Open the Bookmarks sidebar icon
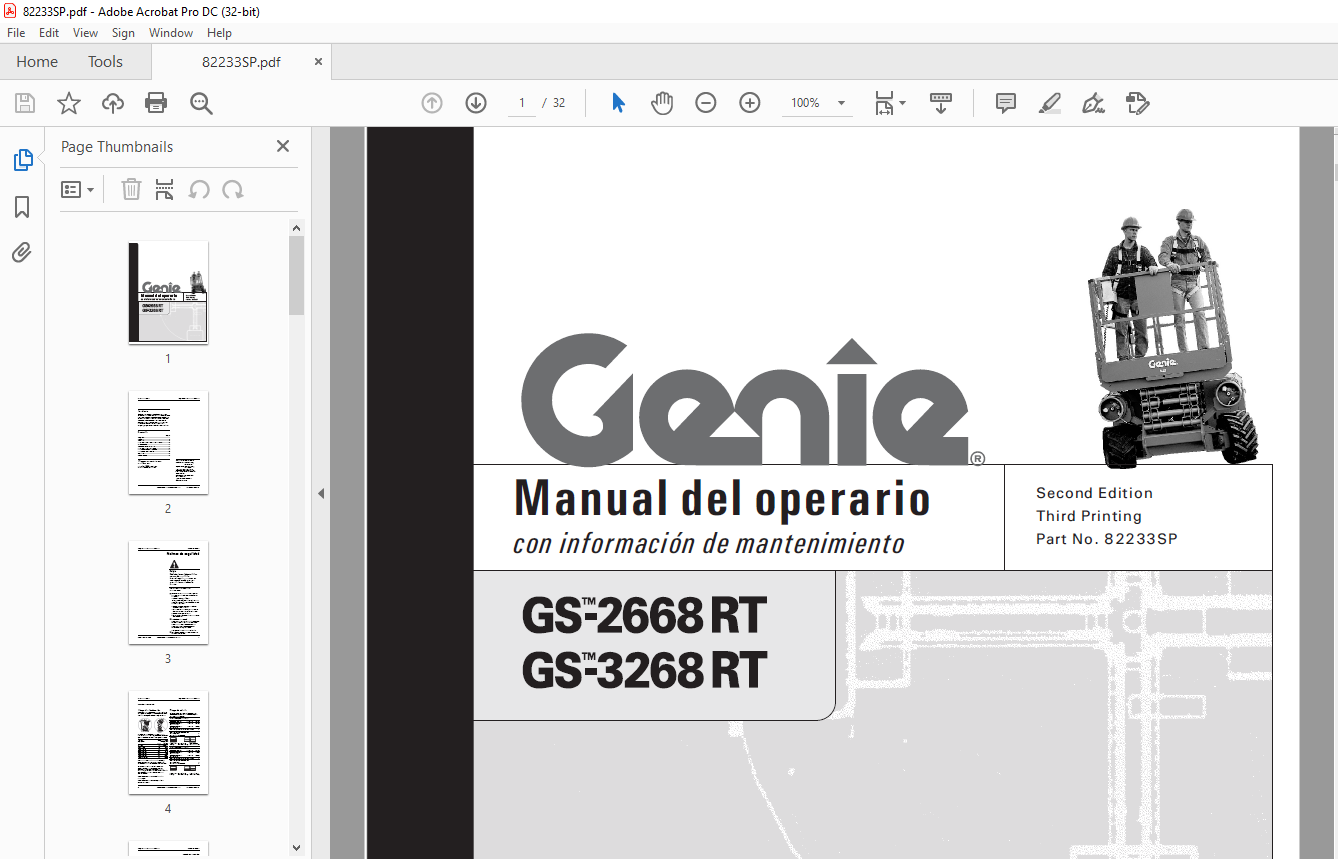Screen dimensions: 1338x859 coord(22,207)
